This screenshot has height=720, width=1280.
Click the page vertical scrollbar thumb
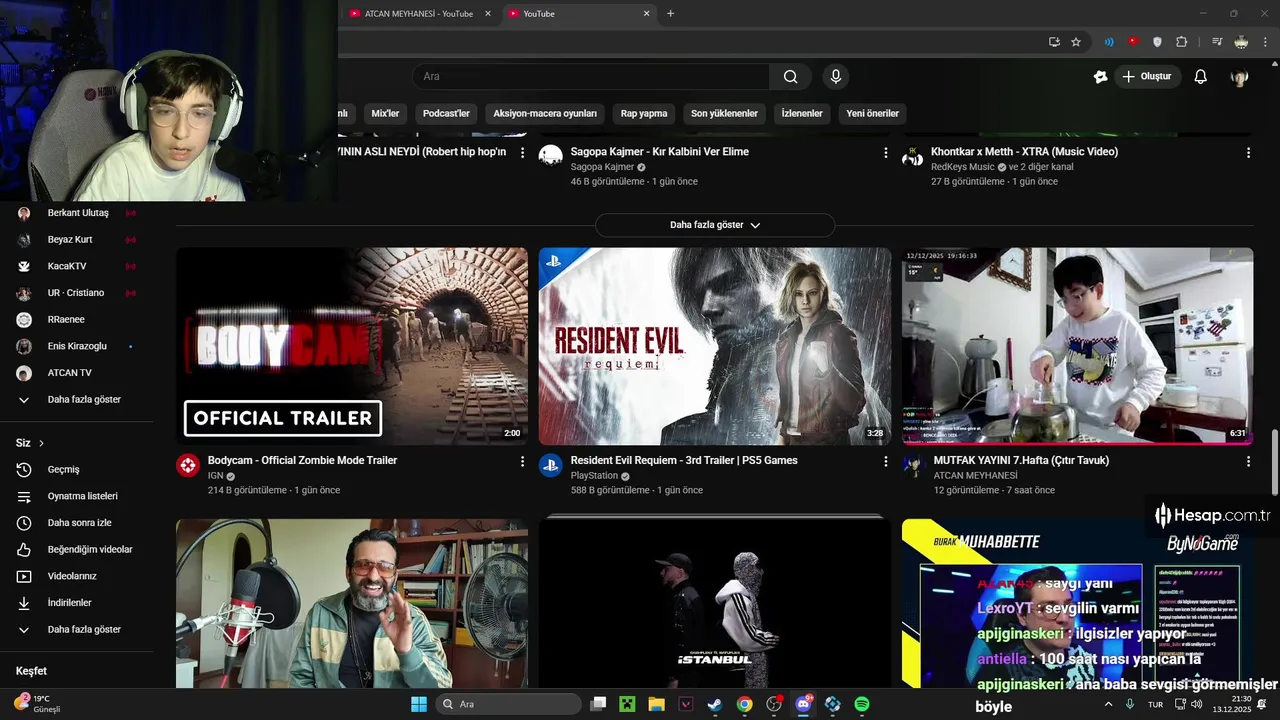(x=1274, y=462)
